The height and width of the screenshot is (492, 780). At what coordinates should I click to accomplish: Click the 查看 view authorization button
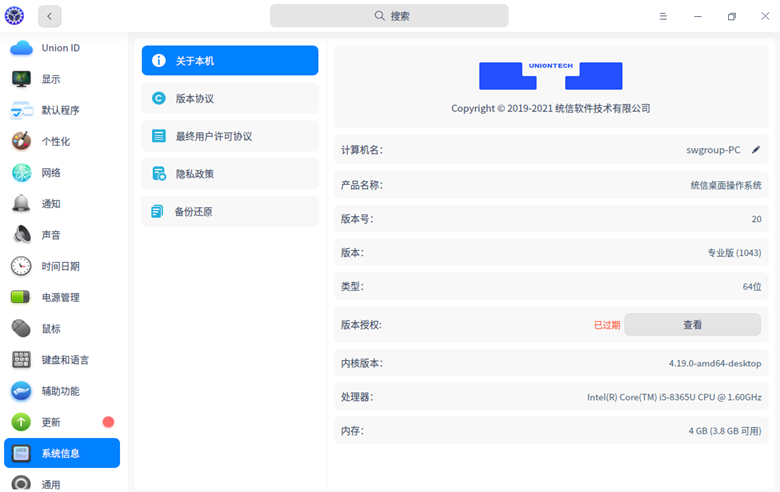(x=692, y=325)
